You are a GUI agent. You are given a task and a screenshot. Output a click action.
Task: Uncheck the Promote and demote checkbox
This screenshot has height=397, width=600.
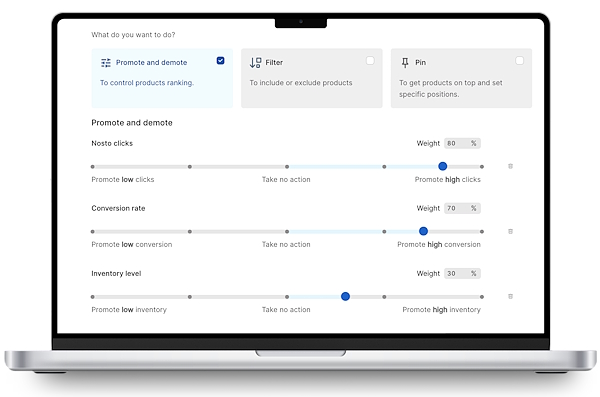point(220,60)
